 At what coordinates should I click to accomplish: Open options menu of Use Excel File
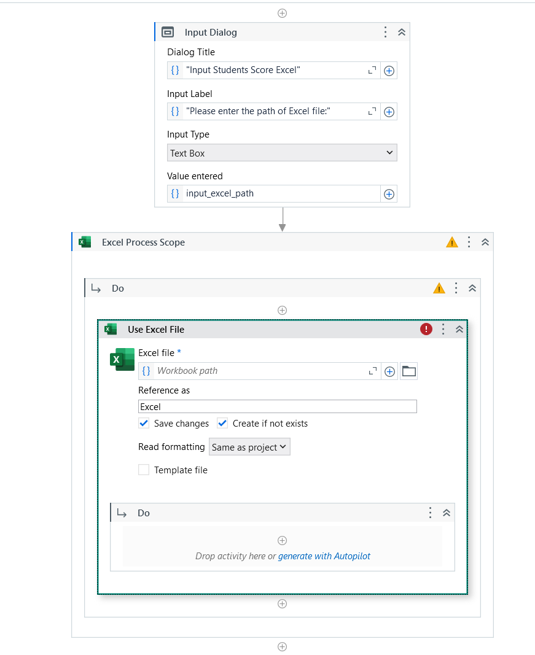click(443, 329)
